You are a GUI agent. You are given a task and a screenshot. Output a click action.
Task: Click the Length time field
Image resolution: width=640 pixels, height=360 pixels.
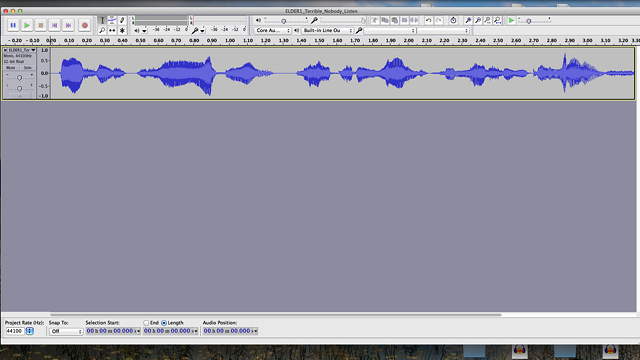[171, 331]
